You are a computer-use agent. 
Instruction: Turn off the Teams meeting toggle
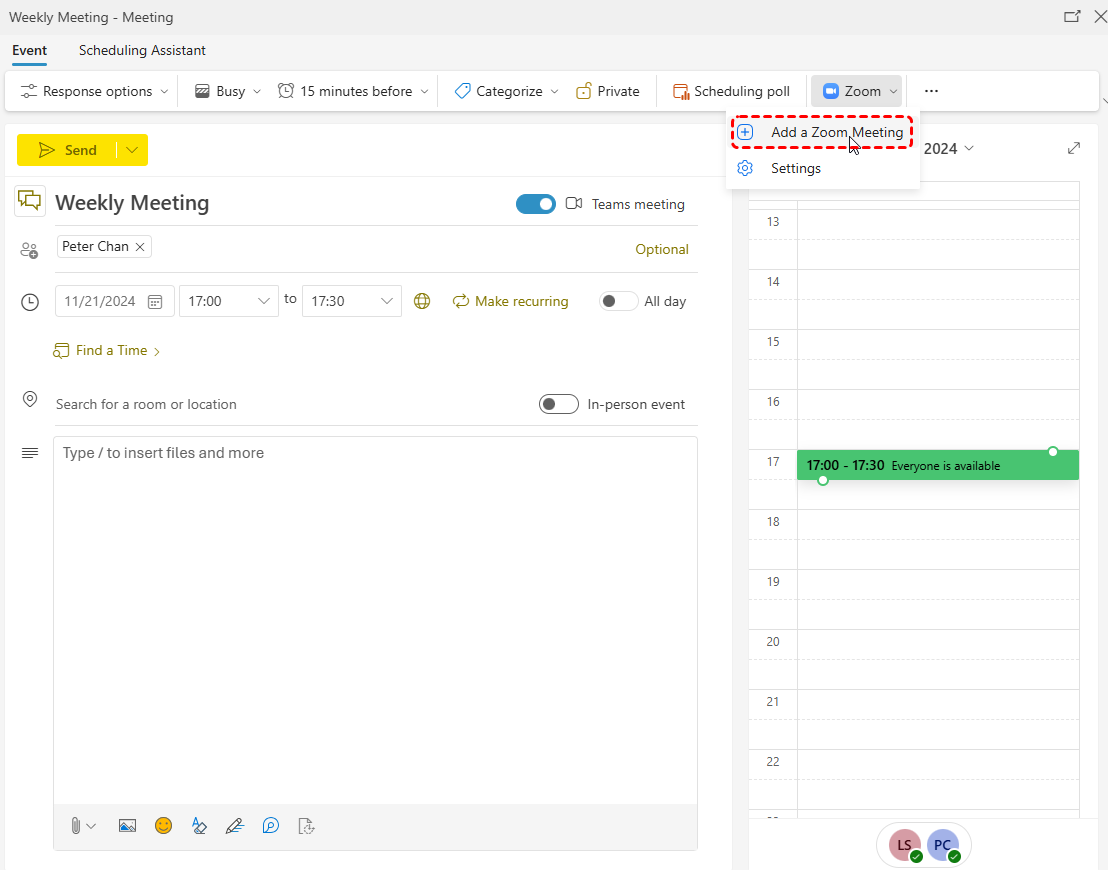click(536, 204)
